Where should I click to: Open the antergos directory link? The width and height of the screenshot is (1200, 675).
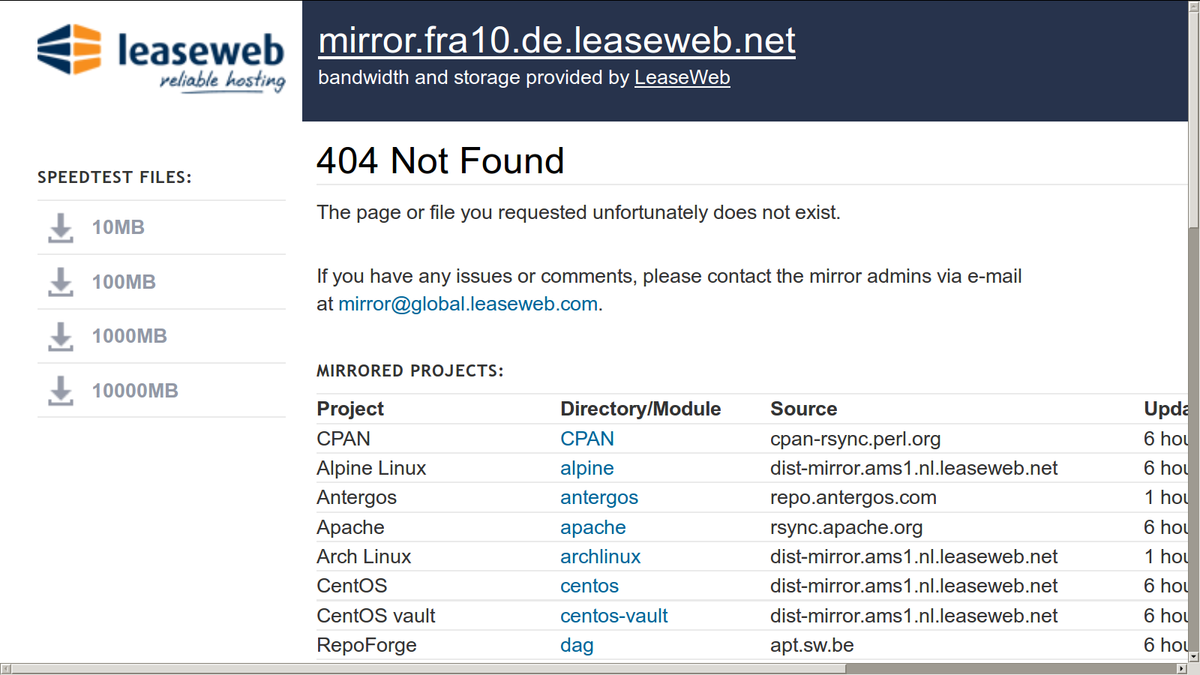pyautogui.click(x=599, y=497)
